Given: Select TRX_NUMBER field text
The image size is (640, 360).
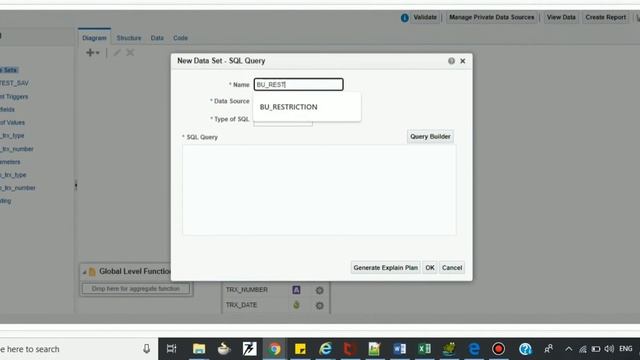Looking at the screenshot, I should tap(247, 290).
